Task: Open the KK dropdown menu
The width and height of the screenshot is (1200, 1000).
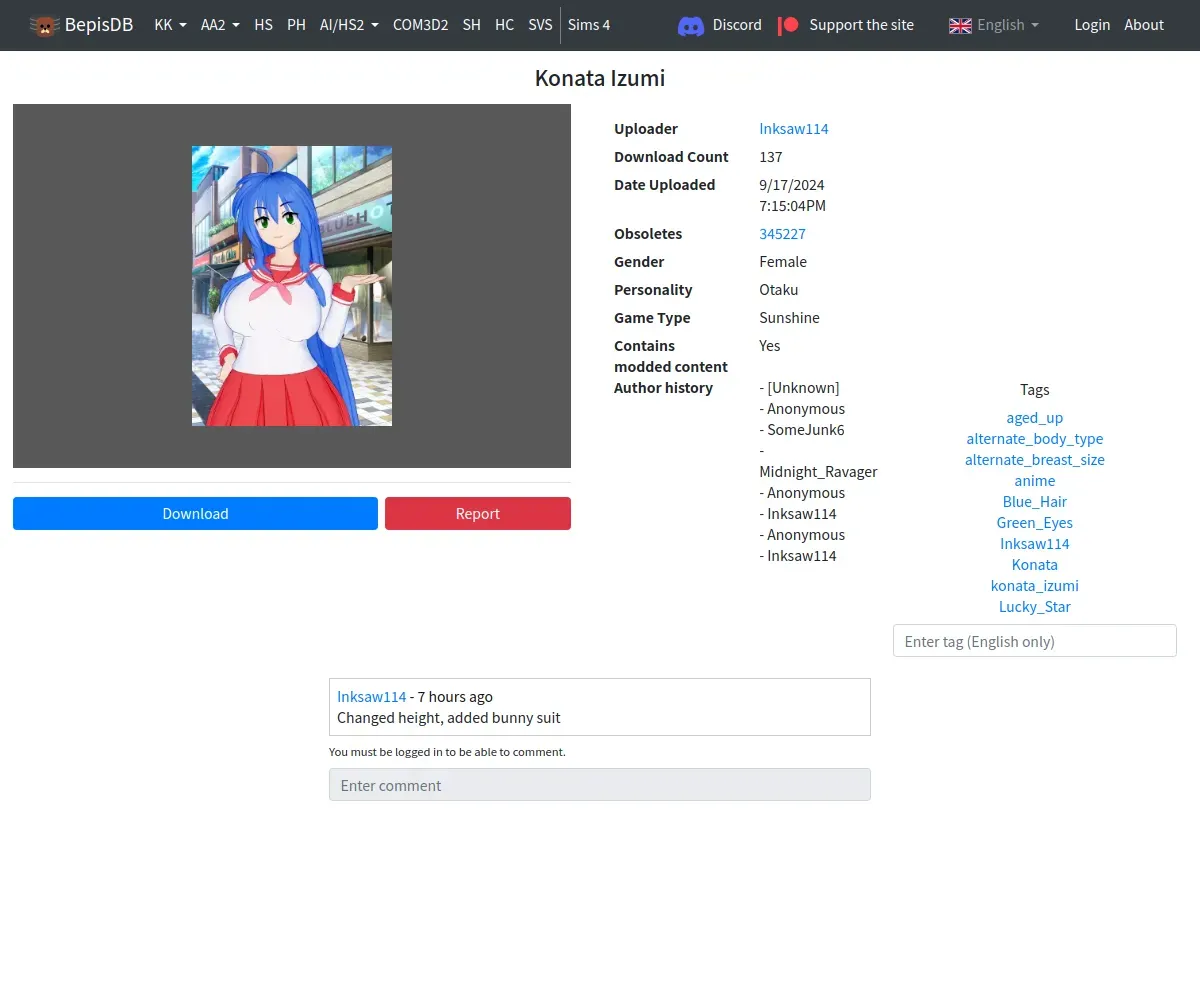Action: pos(170,25)
